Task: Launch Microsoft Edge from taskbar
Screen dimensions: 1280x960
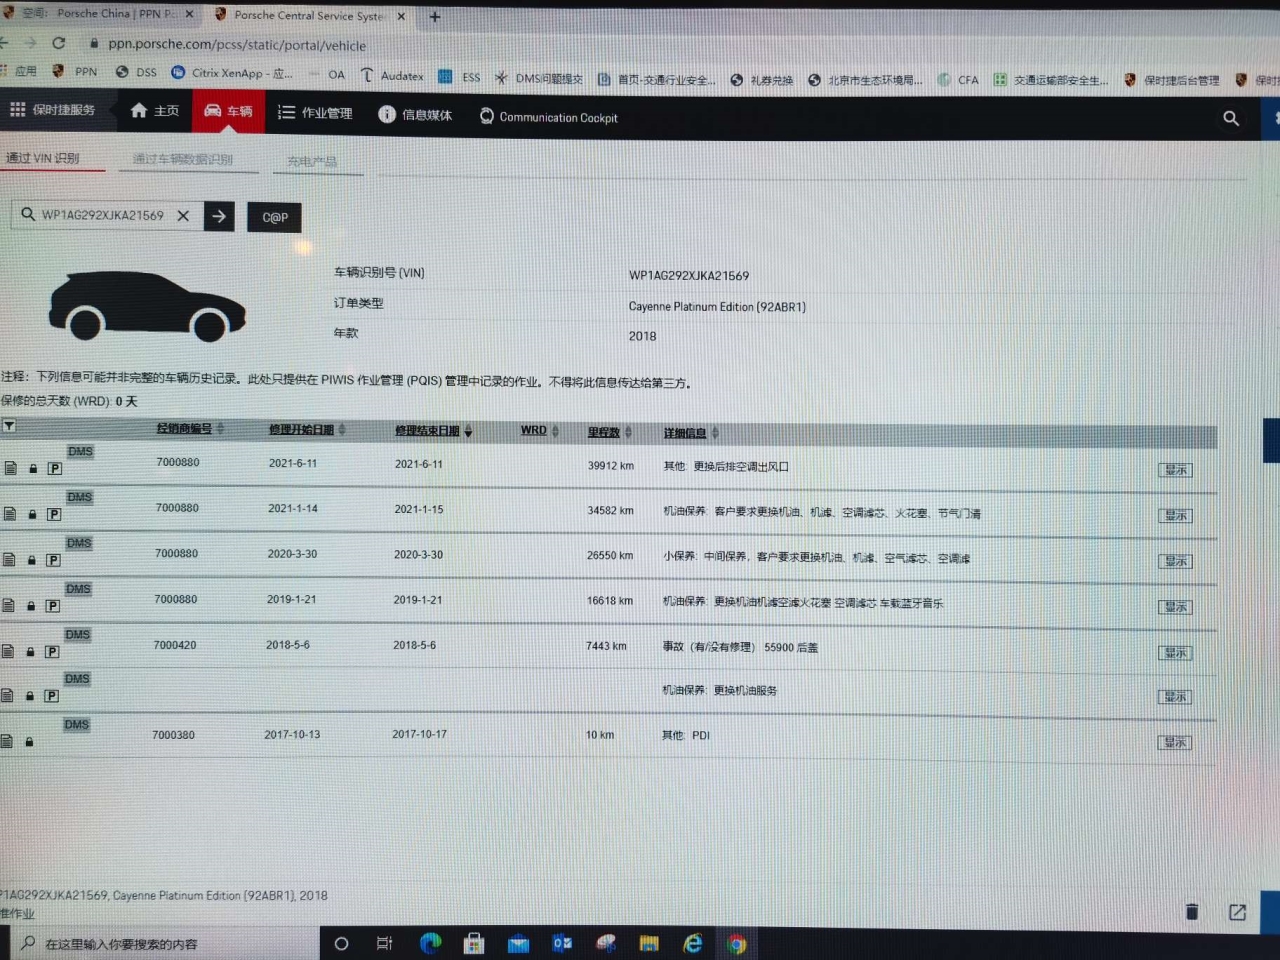Action: [431, 943]
